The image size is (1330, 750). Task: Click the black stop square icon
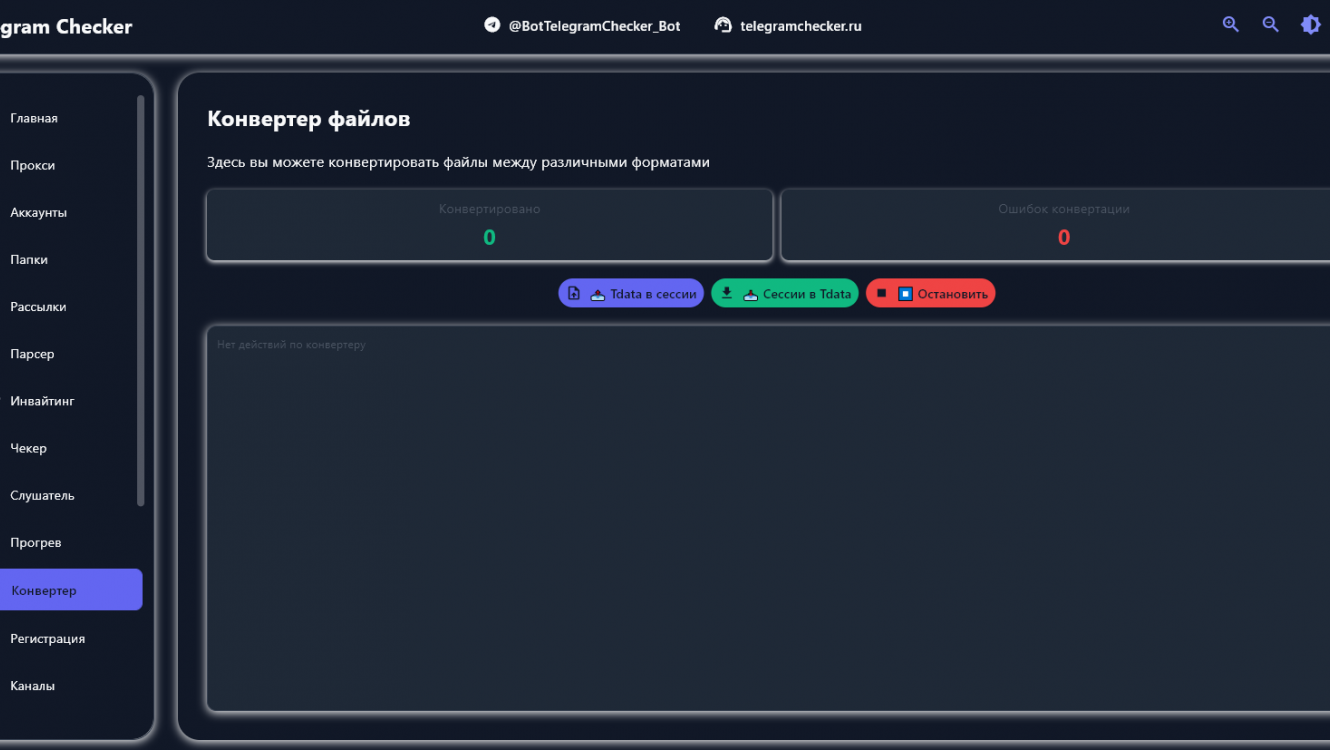[x=881, y=293]
